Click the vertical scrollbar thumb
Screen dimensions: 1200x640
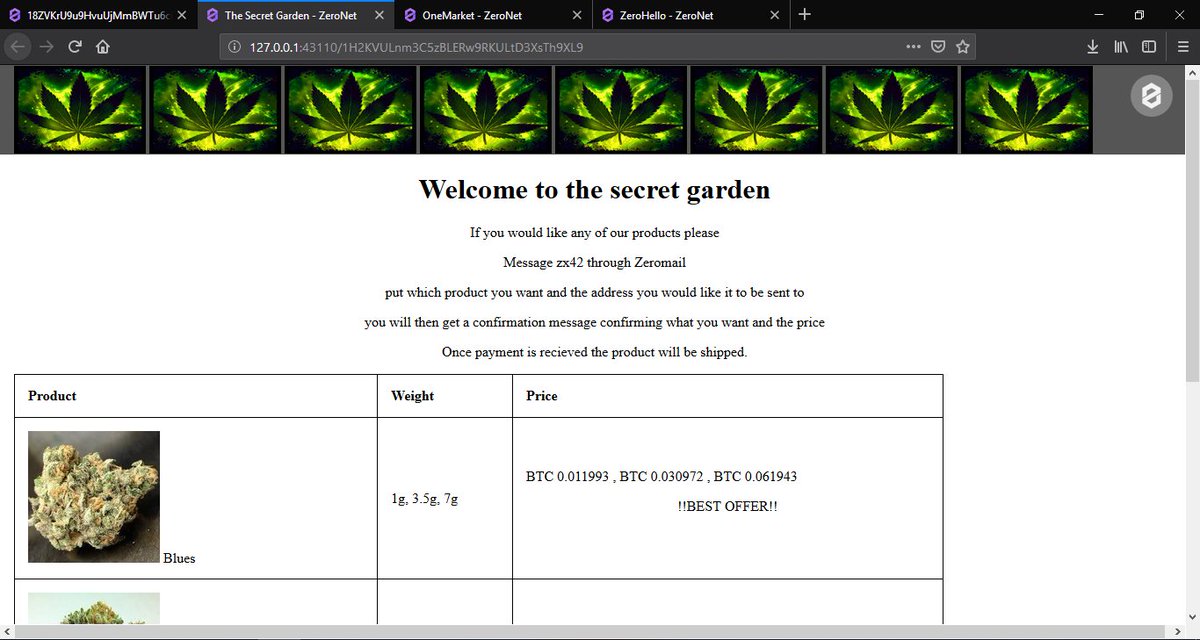pos(1192,231)
